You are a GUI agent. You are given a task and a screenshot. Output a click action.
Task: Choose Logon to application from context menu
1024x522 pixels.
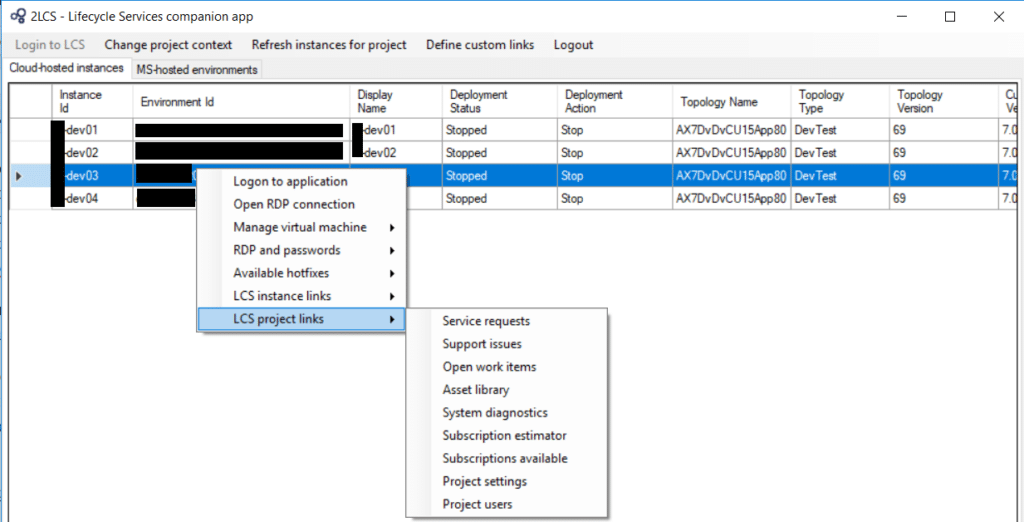290,182
